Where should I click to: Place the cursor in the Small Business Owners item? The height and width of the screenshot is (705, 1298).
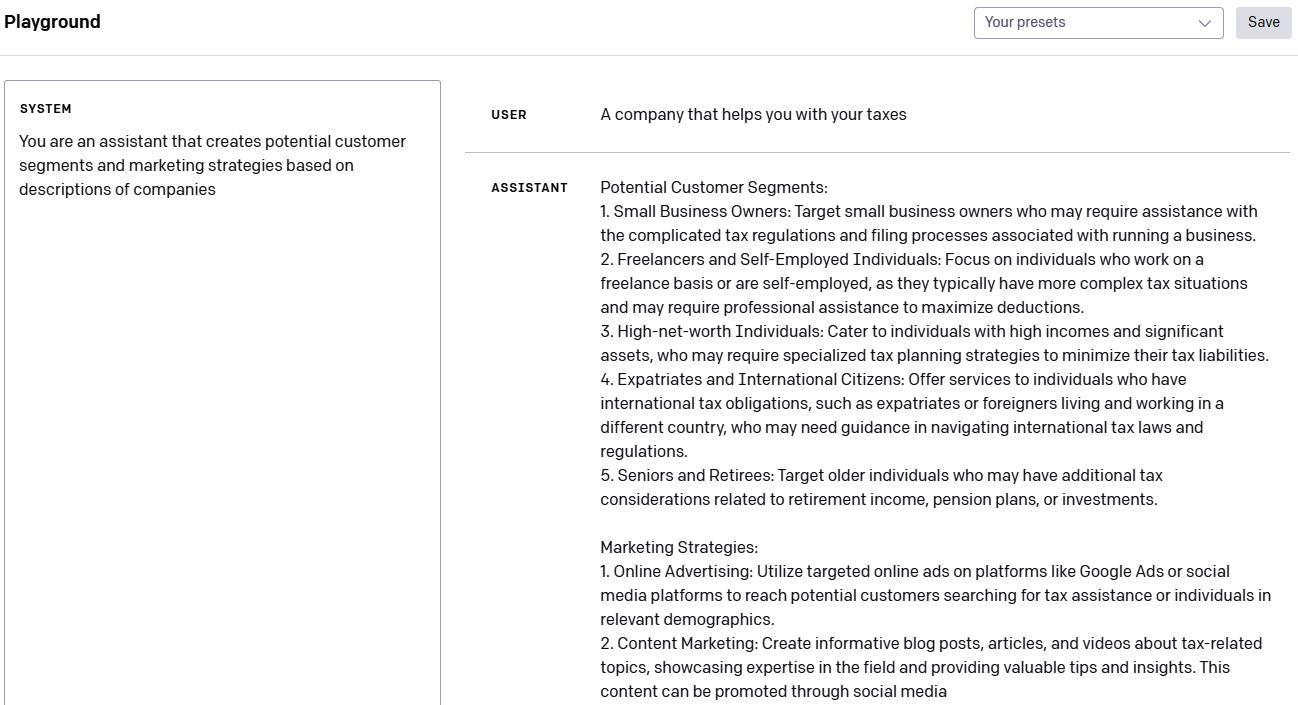(928, 224)
